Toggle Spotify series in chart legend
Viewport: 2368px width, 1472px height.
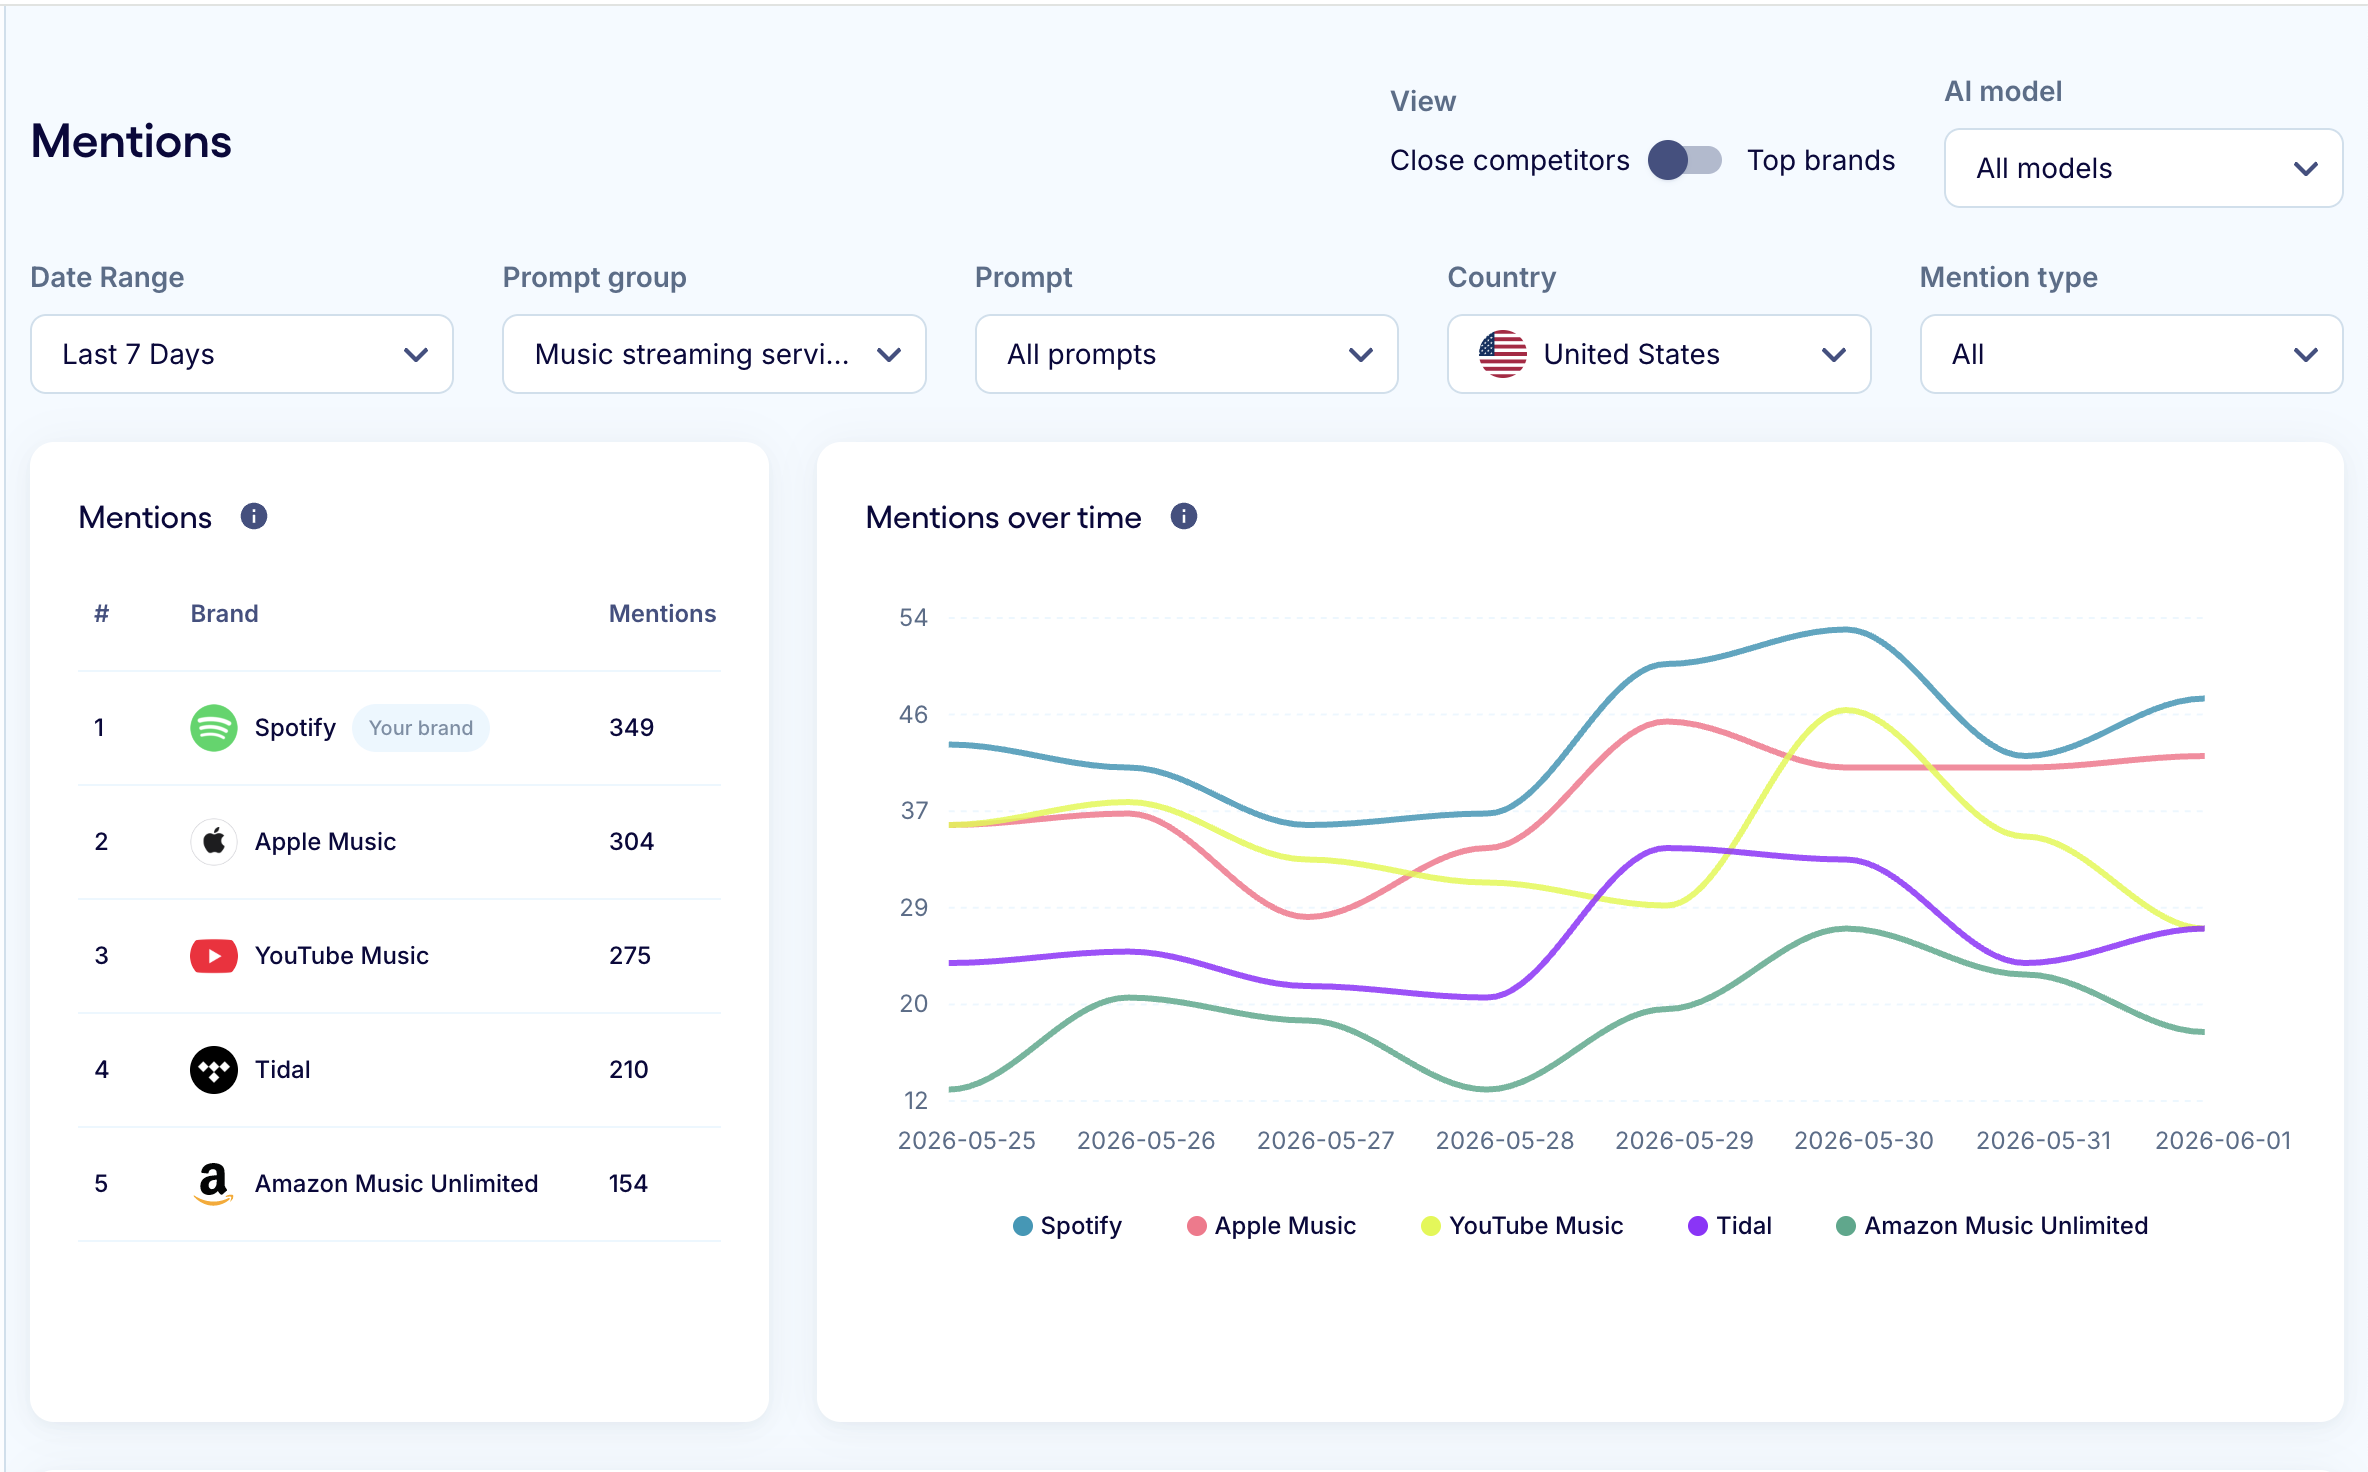click(x=1067, y=1226)
